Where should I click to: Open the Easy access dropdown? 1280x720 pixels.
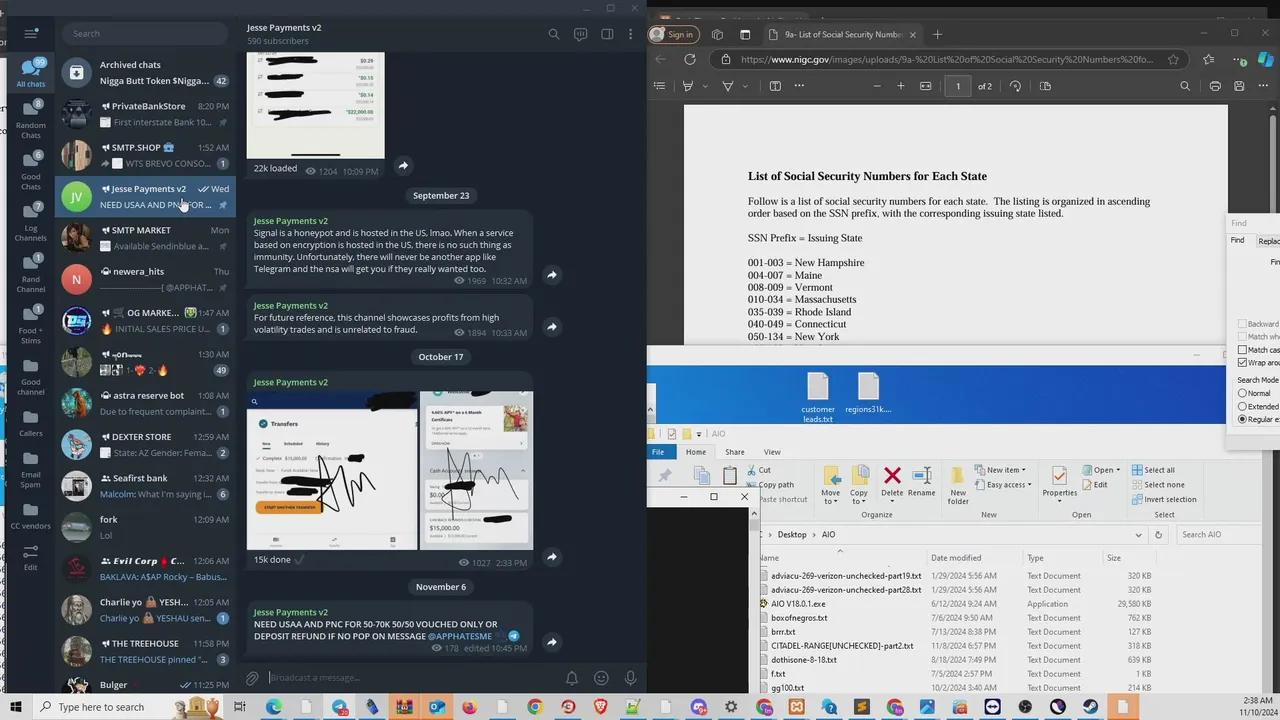(x=1003, y=485)
